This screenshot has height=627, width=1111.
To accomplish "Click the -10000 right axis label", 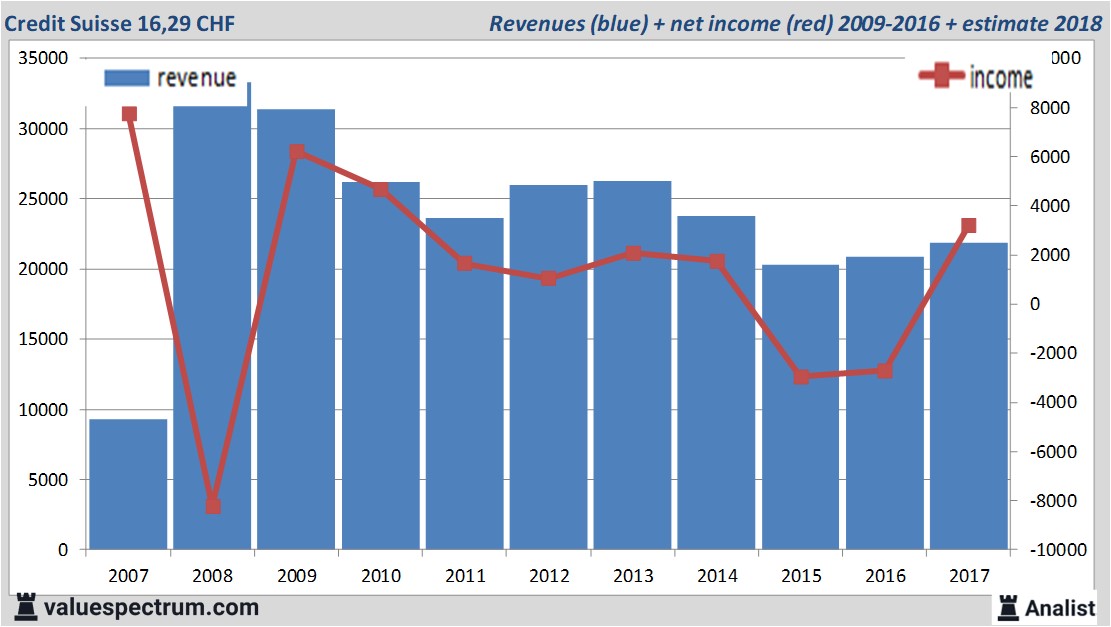I will (1057, 550).
